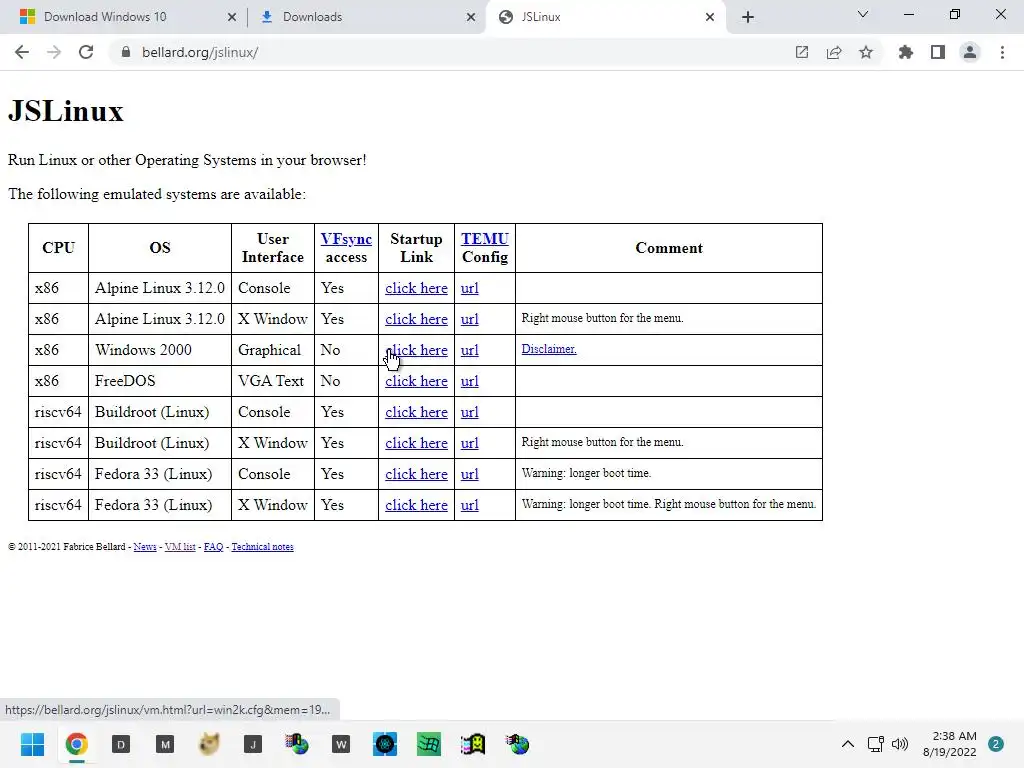
Task: Open the install app icon in address bar
Action: click(802, 52)
